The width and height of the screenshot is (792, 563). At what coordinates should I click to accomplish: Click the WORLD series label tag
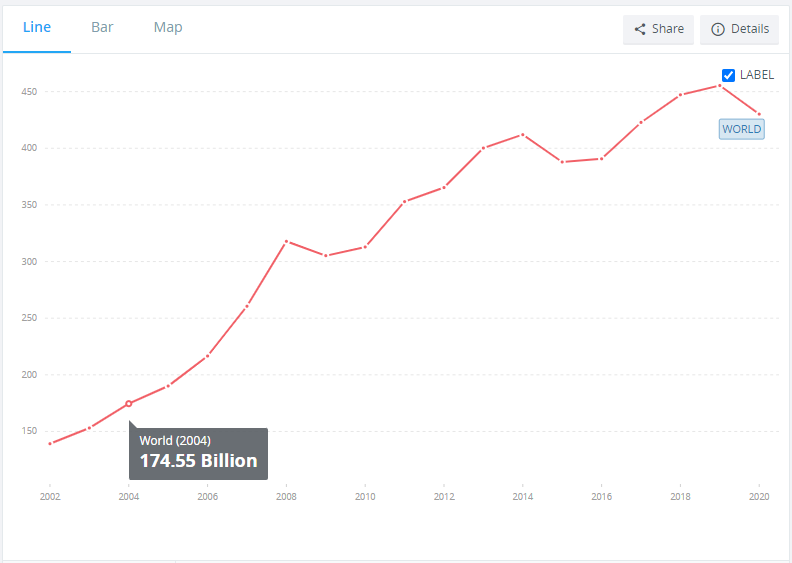point(741,129)
